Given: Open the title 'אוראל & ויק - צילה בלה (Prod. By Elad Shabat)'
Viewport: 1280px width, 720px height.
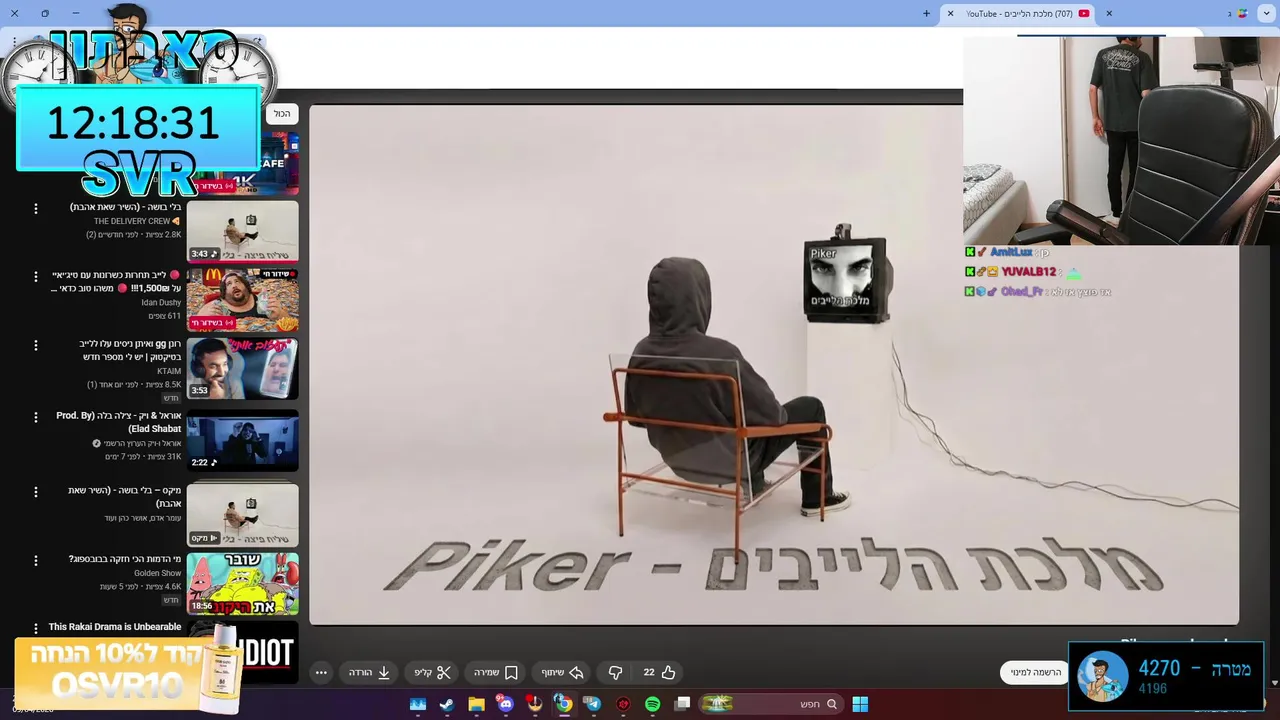Looking at the screenshot, I should point(119,422).
